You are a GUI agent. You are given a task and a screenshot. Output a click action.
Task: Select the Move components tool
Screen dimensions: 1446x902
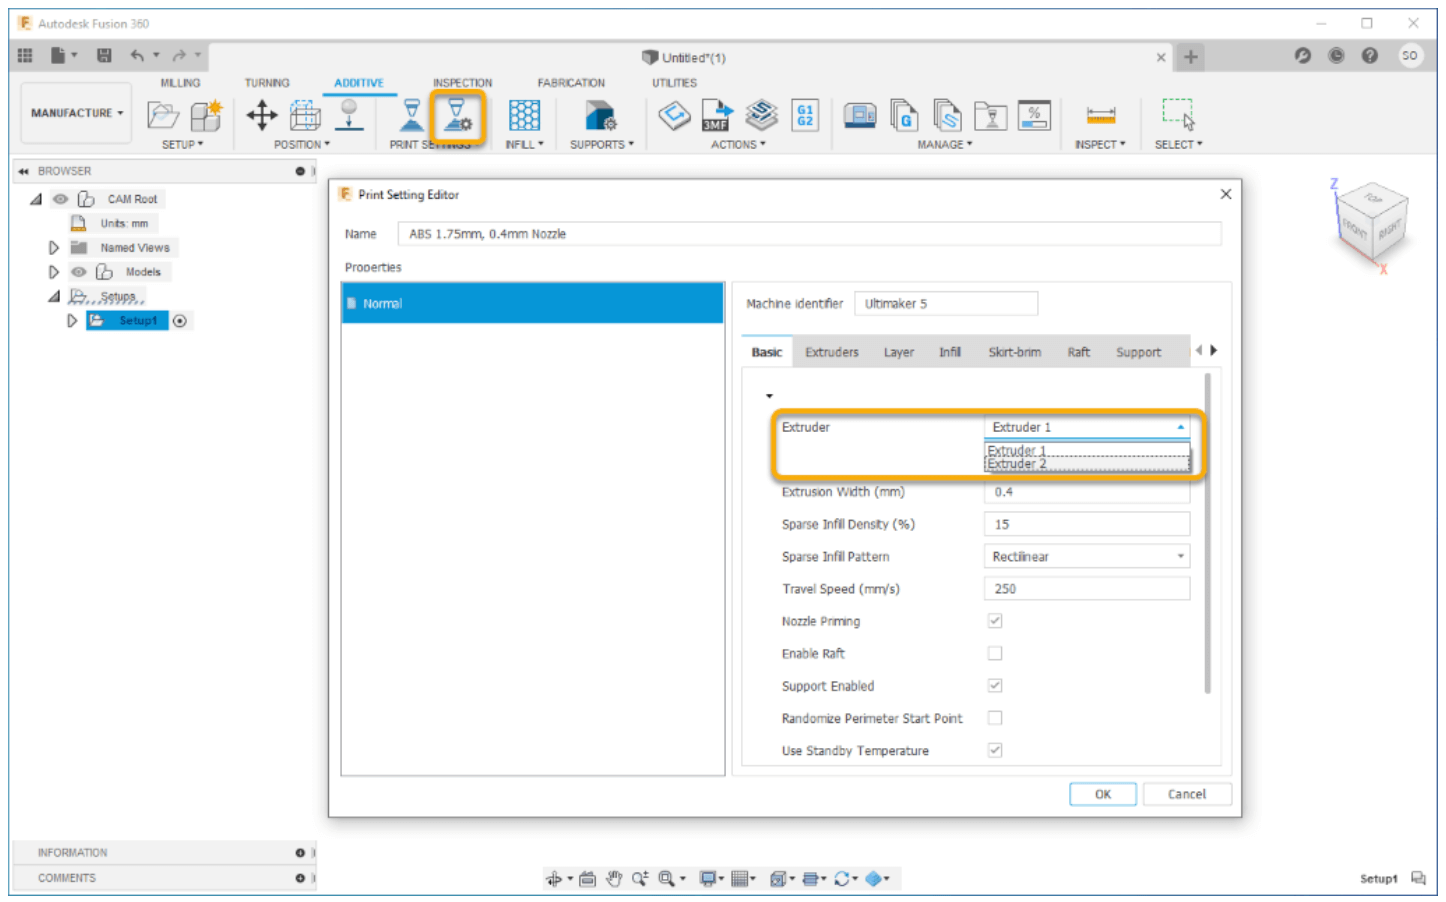tap(262, 115)
